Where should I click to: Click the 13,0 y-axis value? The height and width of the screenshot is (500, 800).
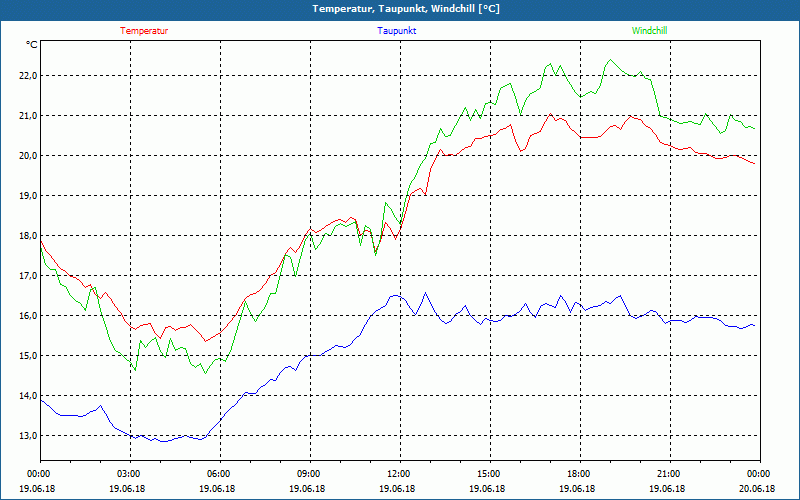[x=28, y=436]
